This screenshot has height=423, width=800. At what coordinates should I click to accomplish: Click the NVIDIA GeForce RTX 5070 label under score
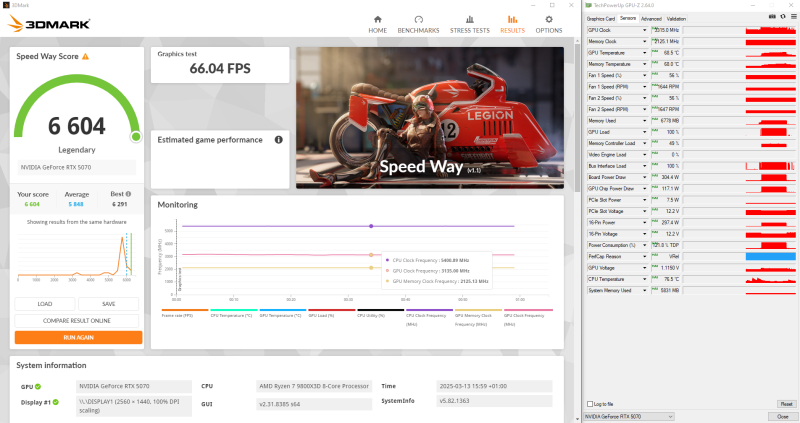point(77,167)
